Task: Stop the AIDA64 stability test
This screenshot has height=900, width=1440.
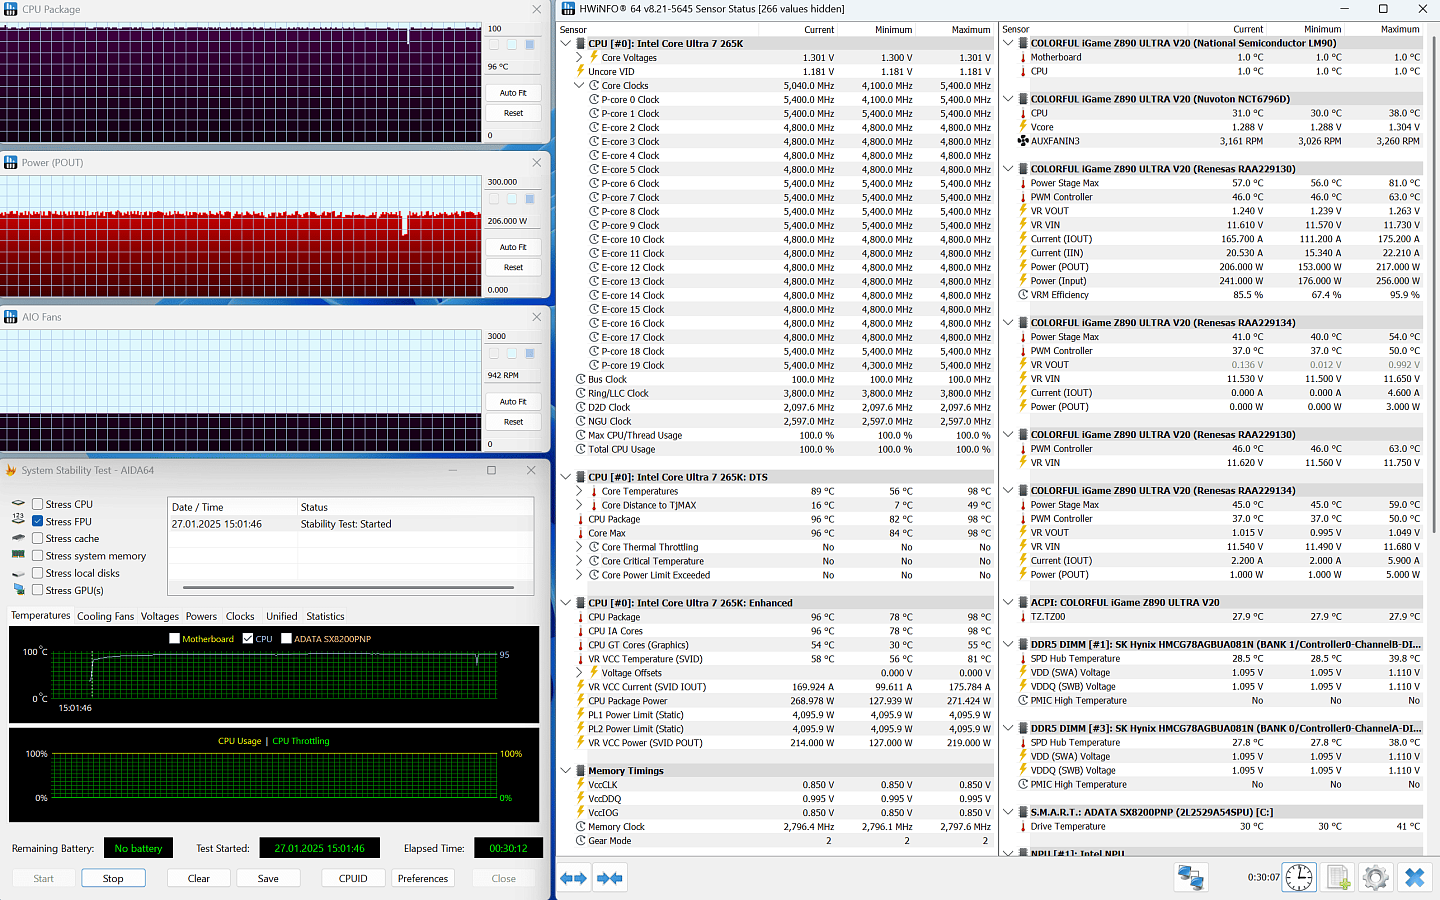Action: [113, 878]
